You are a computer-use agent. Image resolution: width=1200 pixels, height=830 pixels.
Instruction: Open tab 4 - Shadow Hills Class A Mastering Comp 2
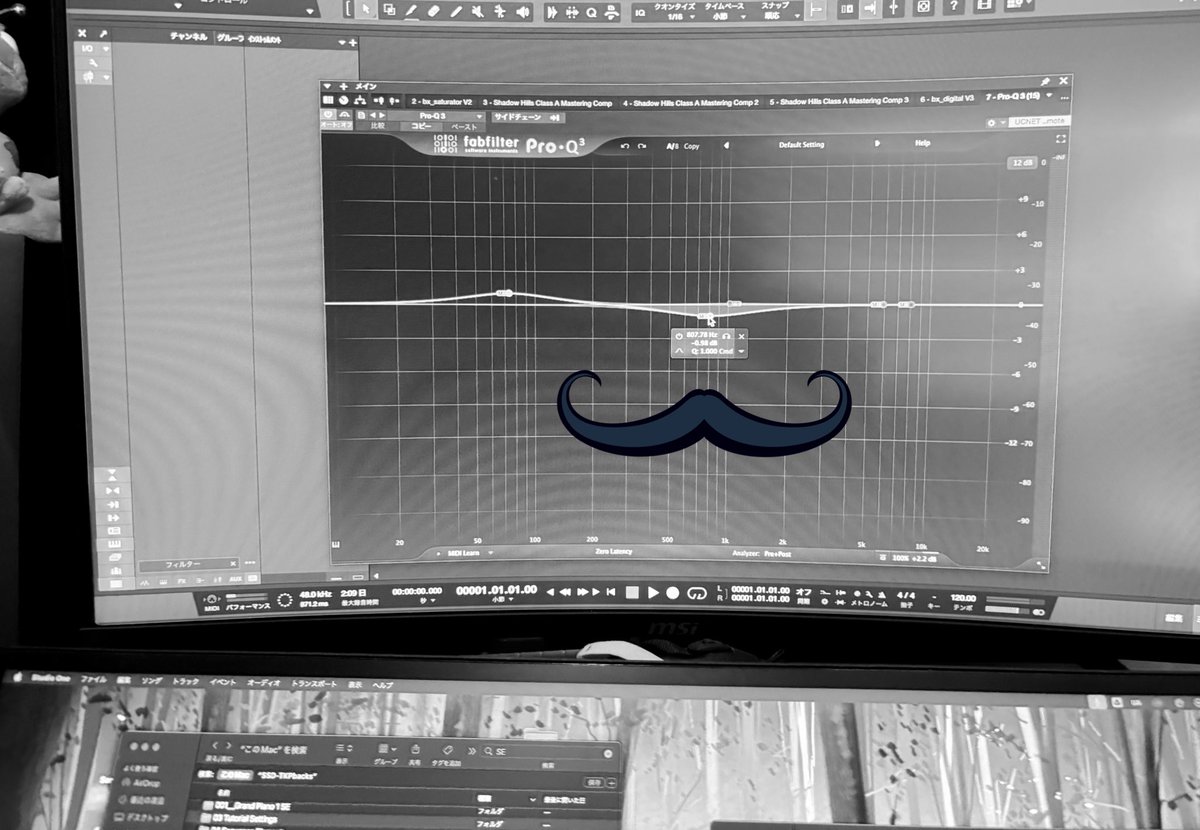[690, 101]
